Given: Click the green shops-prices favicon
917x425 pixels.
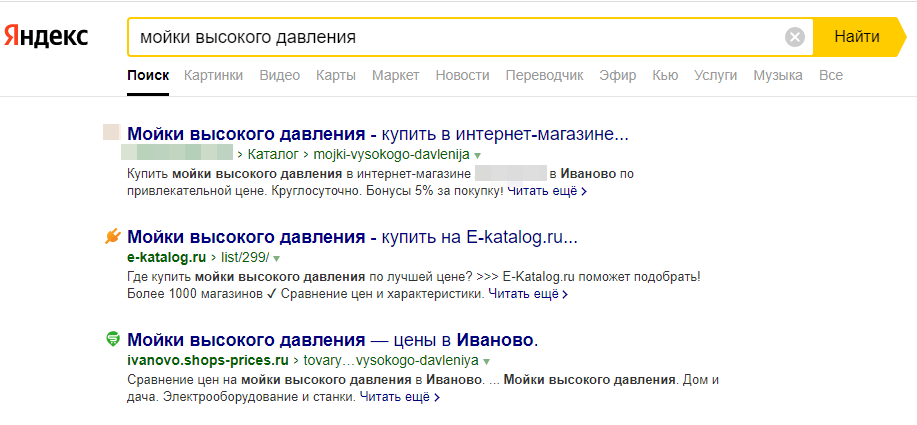Looking at the screenshot, I should (x=112, y=339).
